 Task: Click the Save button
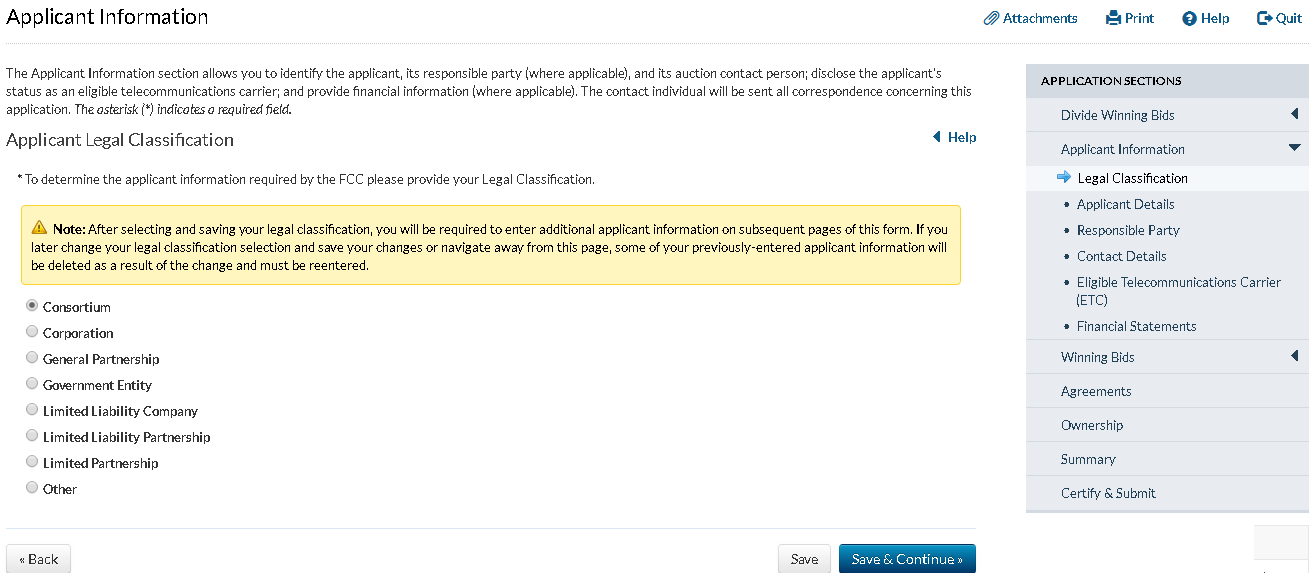pos(804,559)
